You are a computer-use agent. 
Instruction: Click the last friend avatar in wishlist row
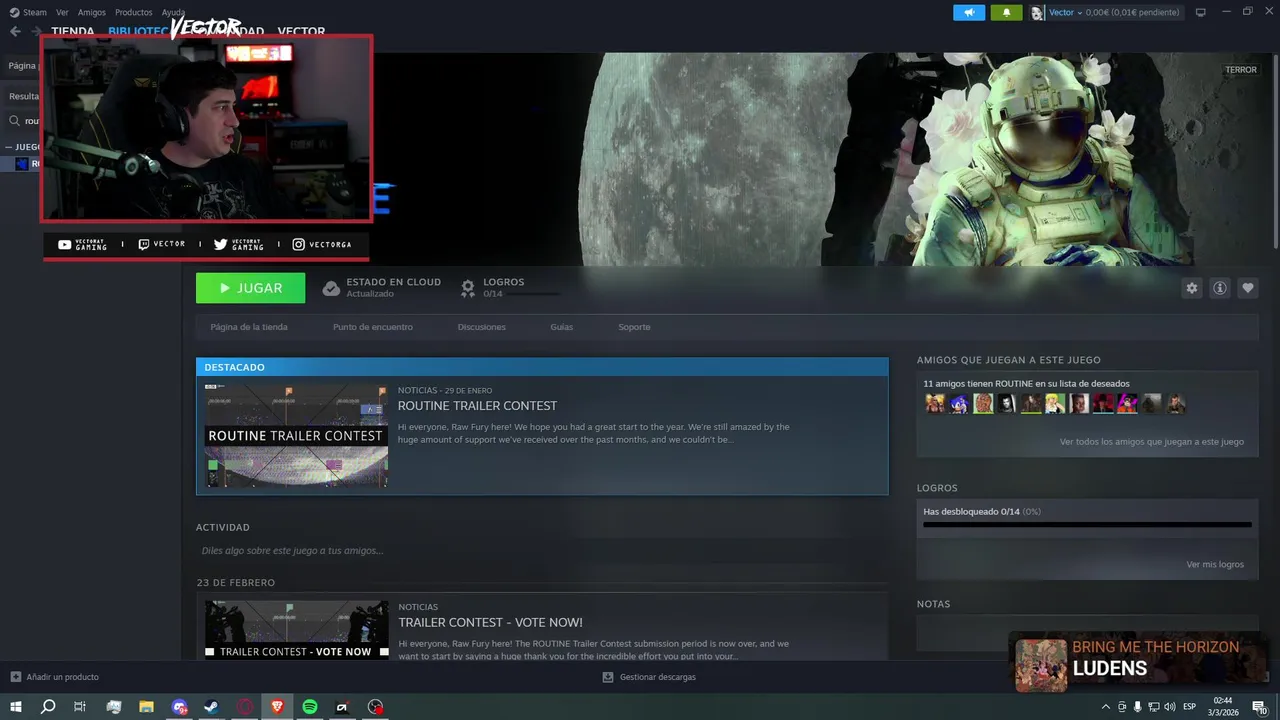pyautogui.click(x=1176, y=404)
